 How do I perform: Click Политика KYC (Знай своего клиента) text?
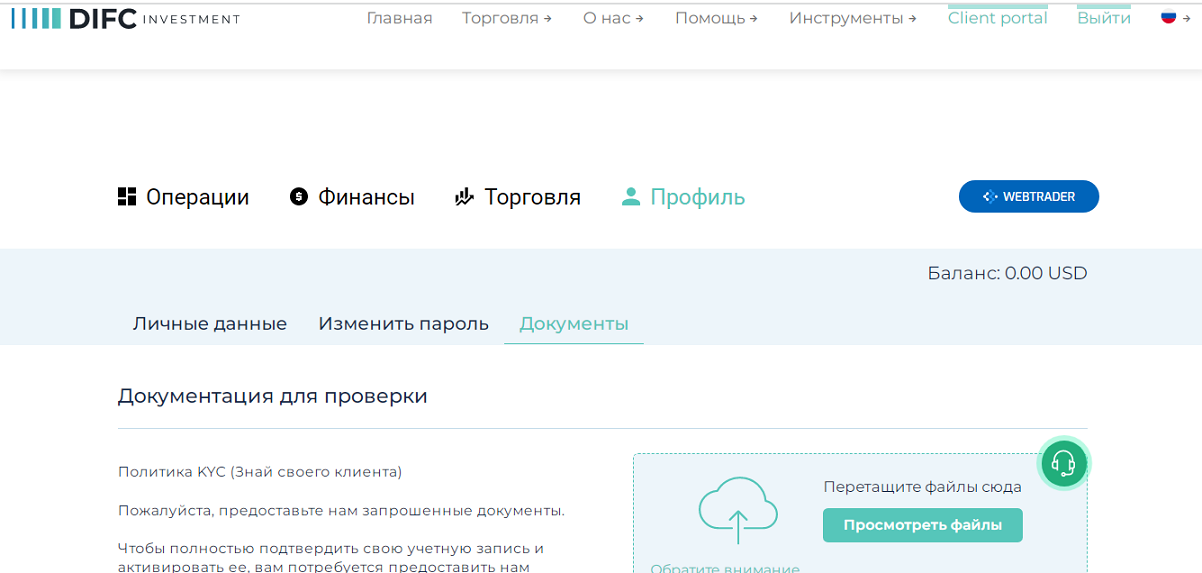pos(260,471)
